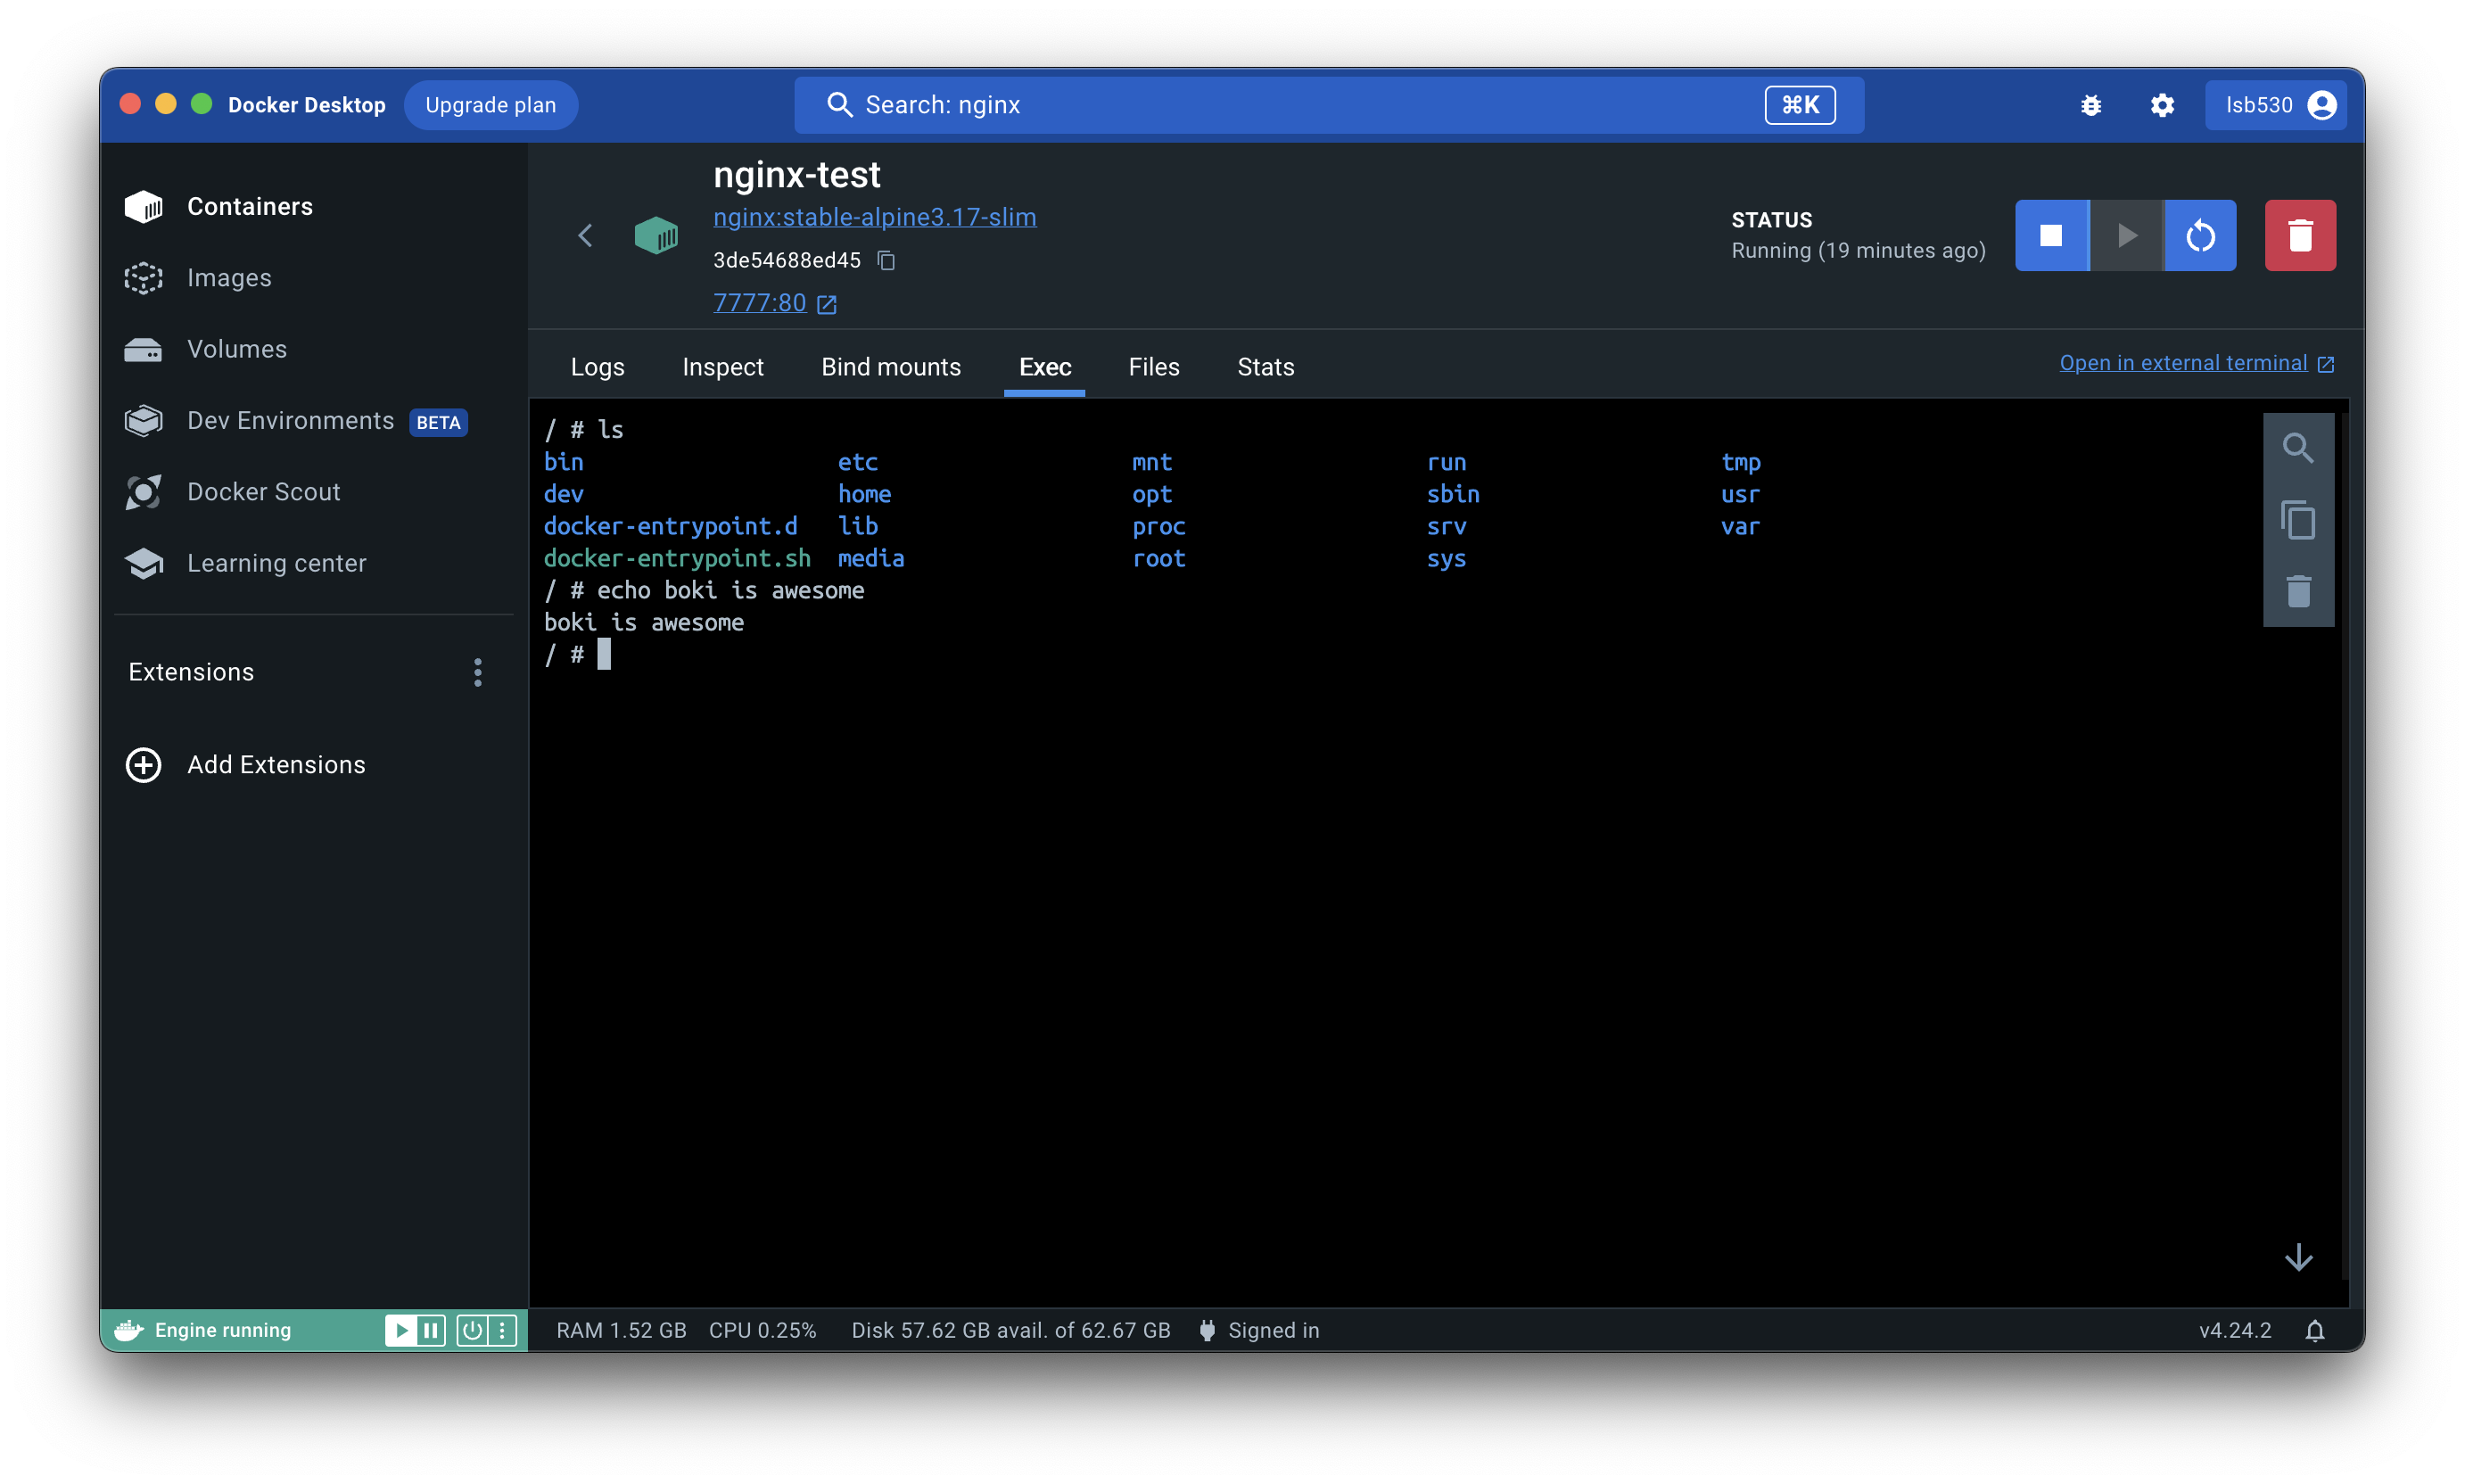The height and width of the screenshot is (1484, 2465).
Task: Click the terminal search icon
Action: coord(2297,448)
